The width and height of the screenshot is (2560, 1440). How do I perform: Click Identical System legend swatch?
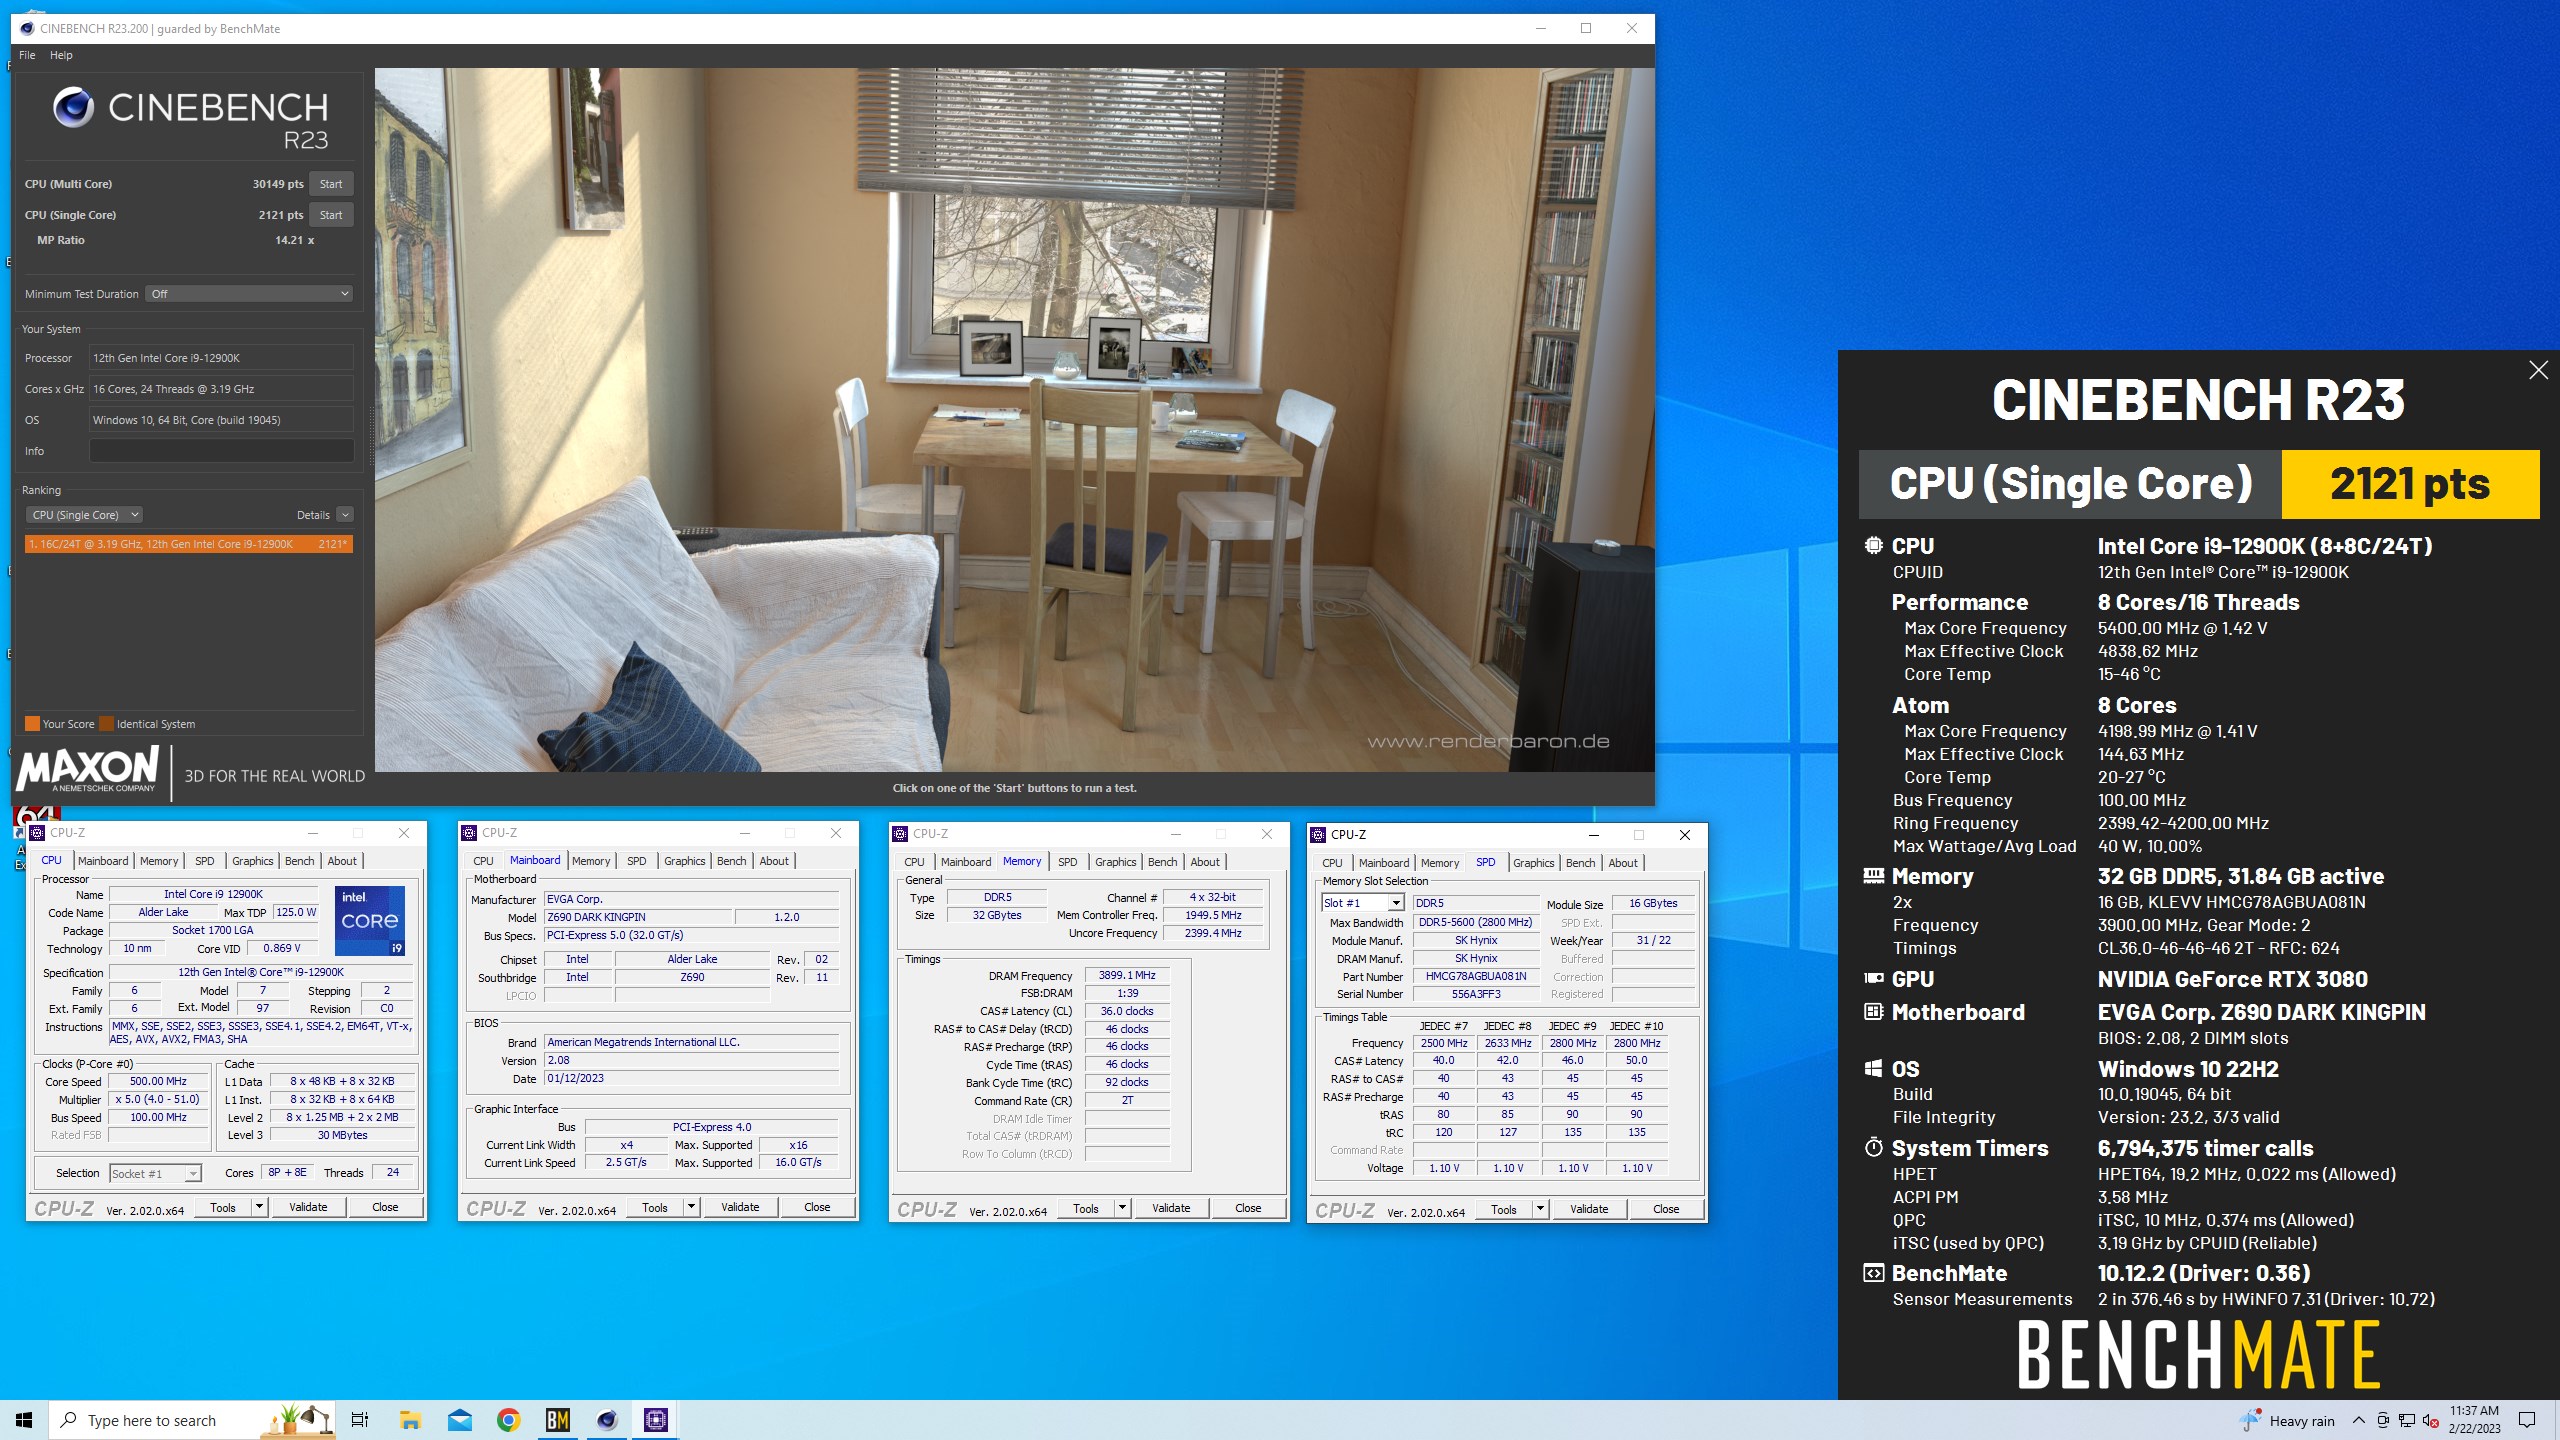[106, 724]
